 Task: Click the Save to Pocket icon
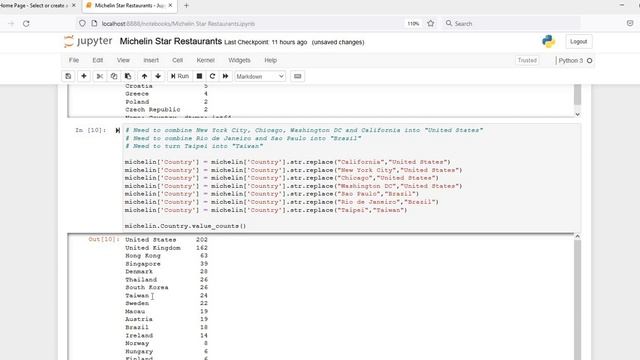pos(630,24)
